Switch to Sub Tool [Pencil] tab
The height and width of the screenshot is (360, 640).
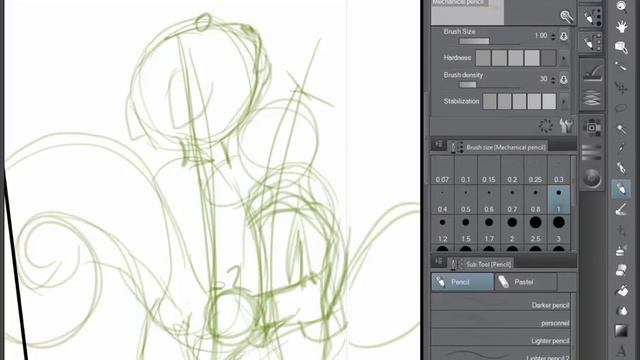click(481, 264)
